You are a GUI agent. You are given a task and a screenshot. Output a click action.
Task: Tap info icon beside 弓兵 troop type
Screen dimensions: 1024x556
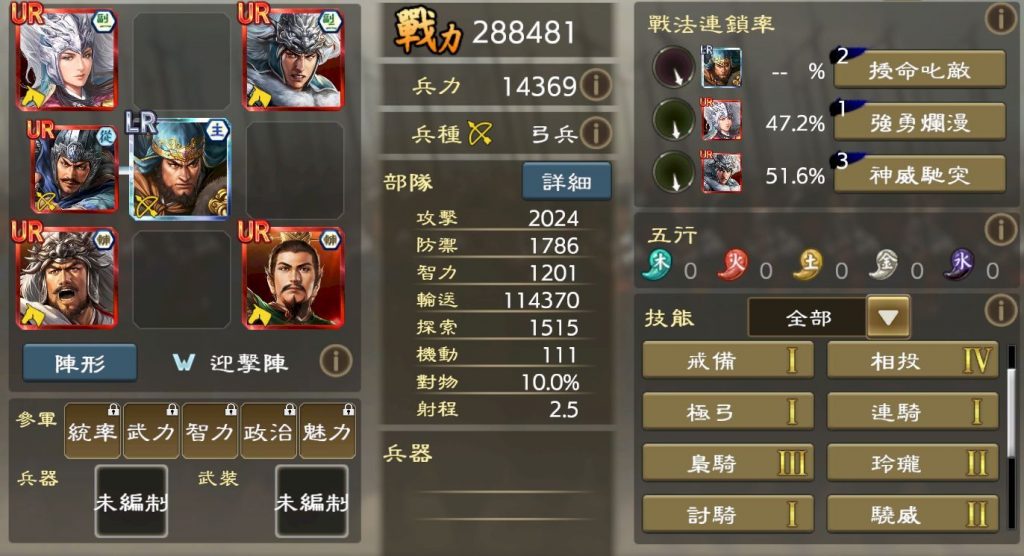tap(596, 133)
